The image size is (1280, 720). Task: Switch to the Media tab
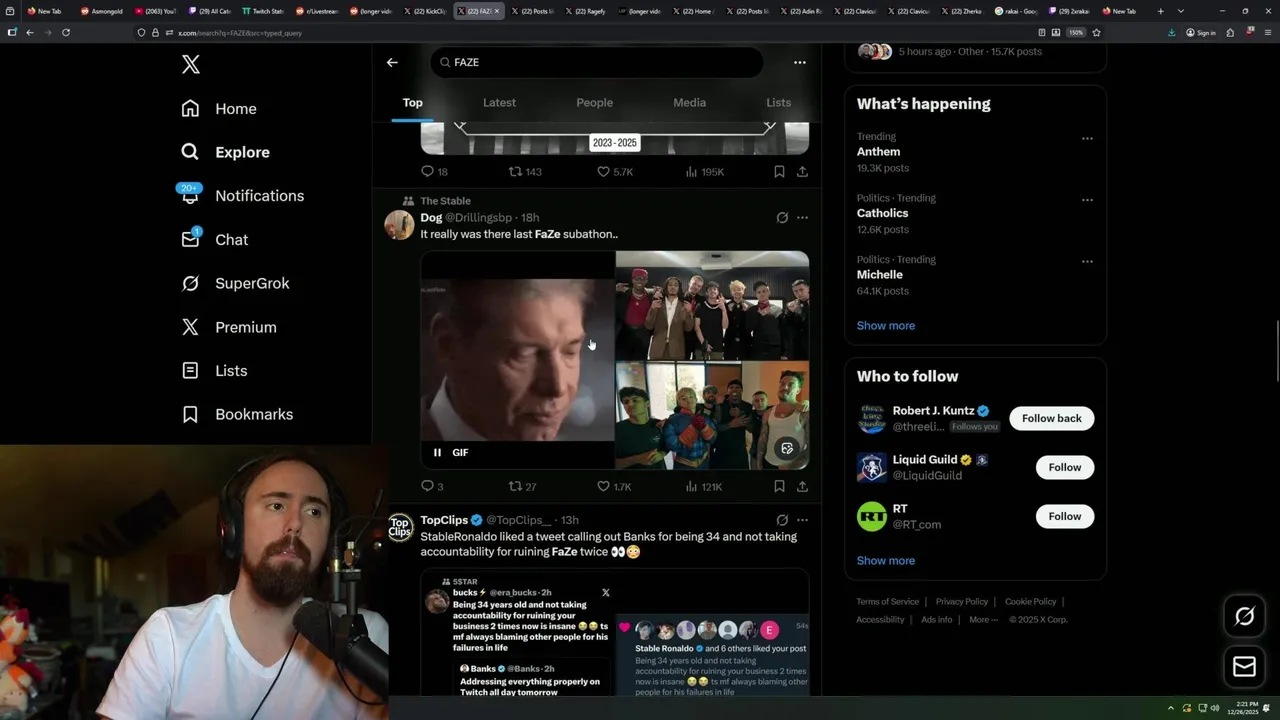(689, 103)
